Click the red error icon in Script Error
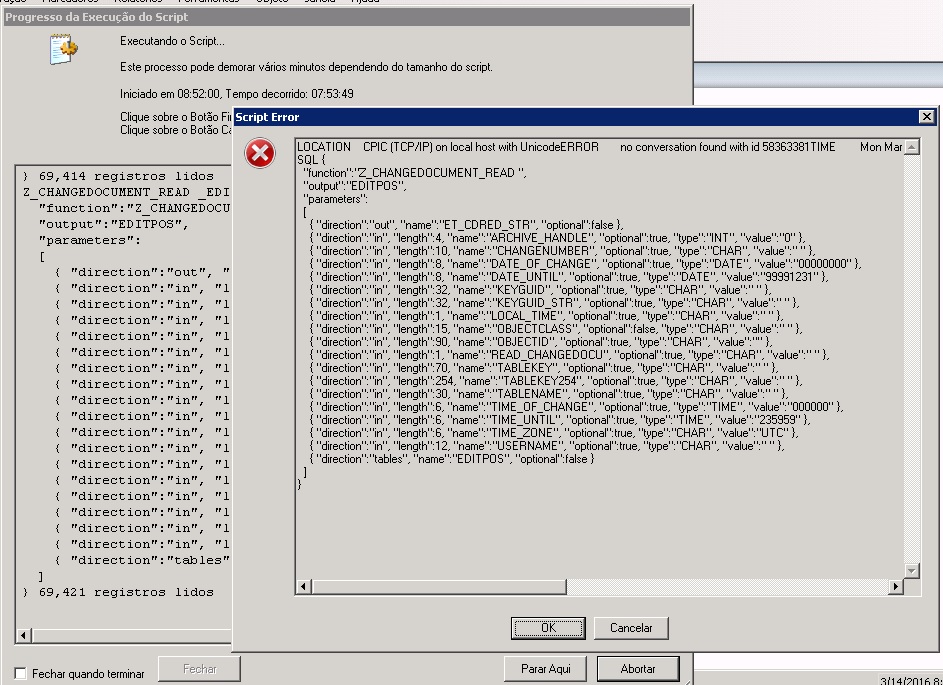This screenshot has height=685, width=943. pos(260,153)
